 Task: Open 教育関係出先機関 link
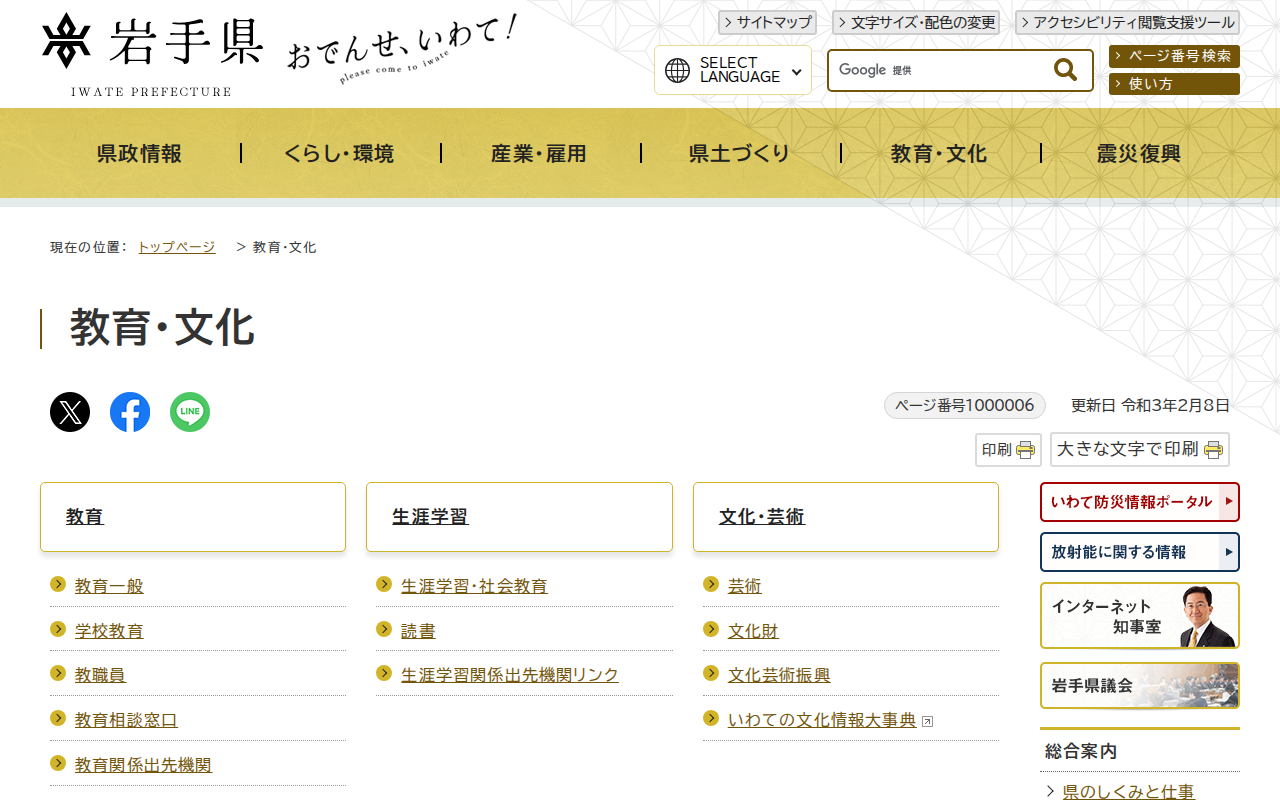(x=143, y=765)
